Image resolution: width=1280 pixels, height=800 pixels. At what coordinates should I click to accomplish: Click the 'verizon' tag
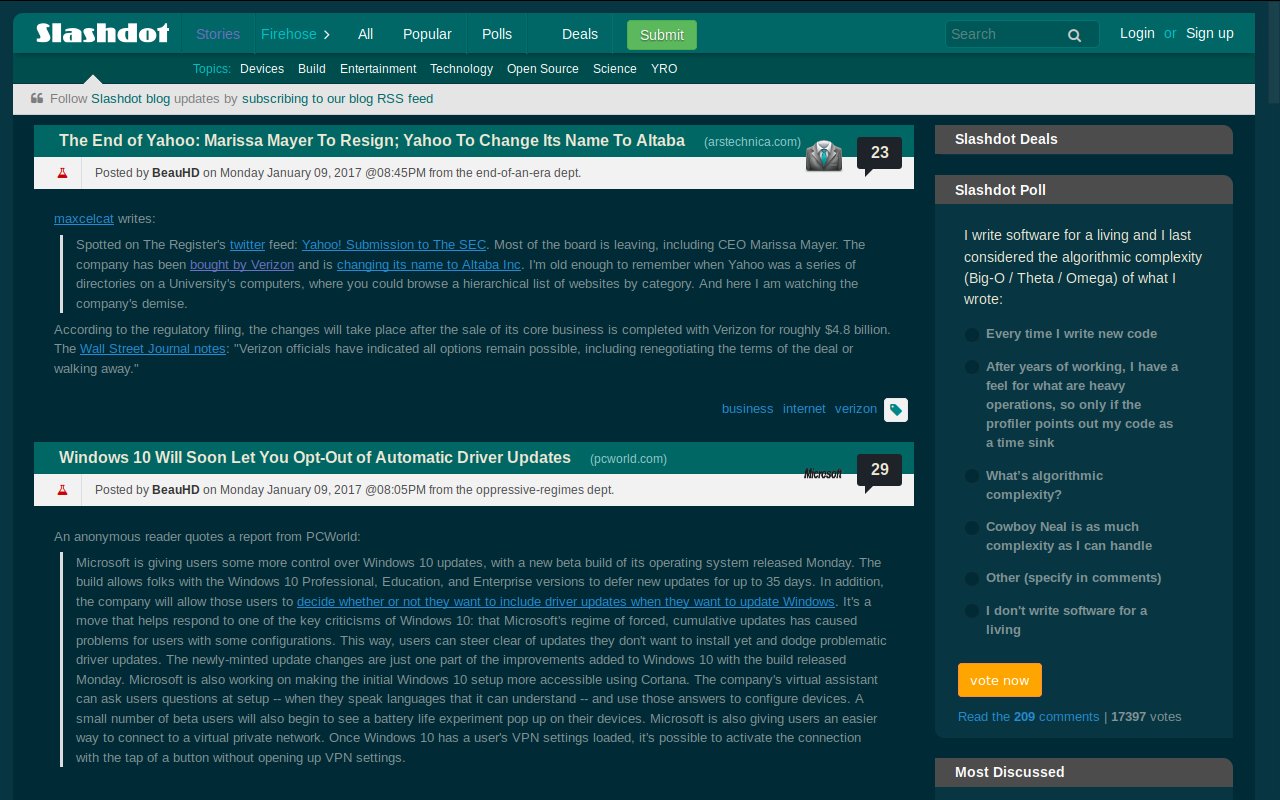(856, 408)
